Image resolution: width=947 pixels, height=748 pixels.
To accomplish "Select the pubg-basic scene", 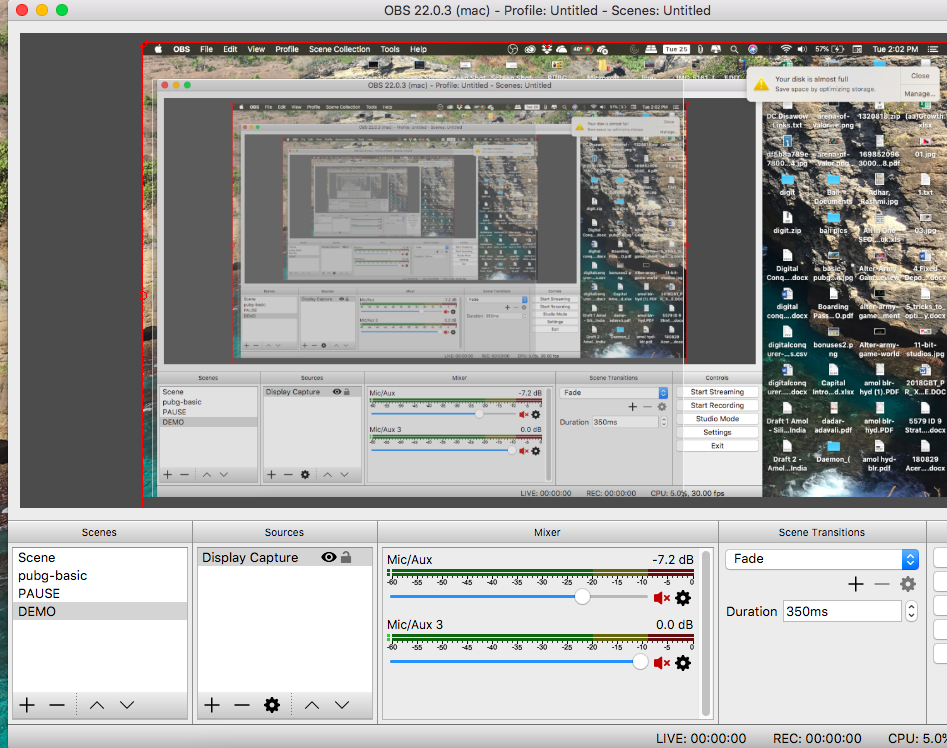I will (100, 575).
